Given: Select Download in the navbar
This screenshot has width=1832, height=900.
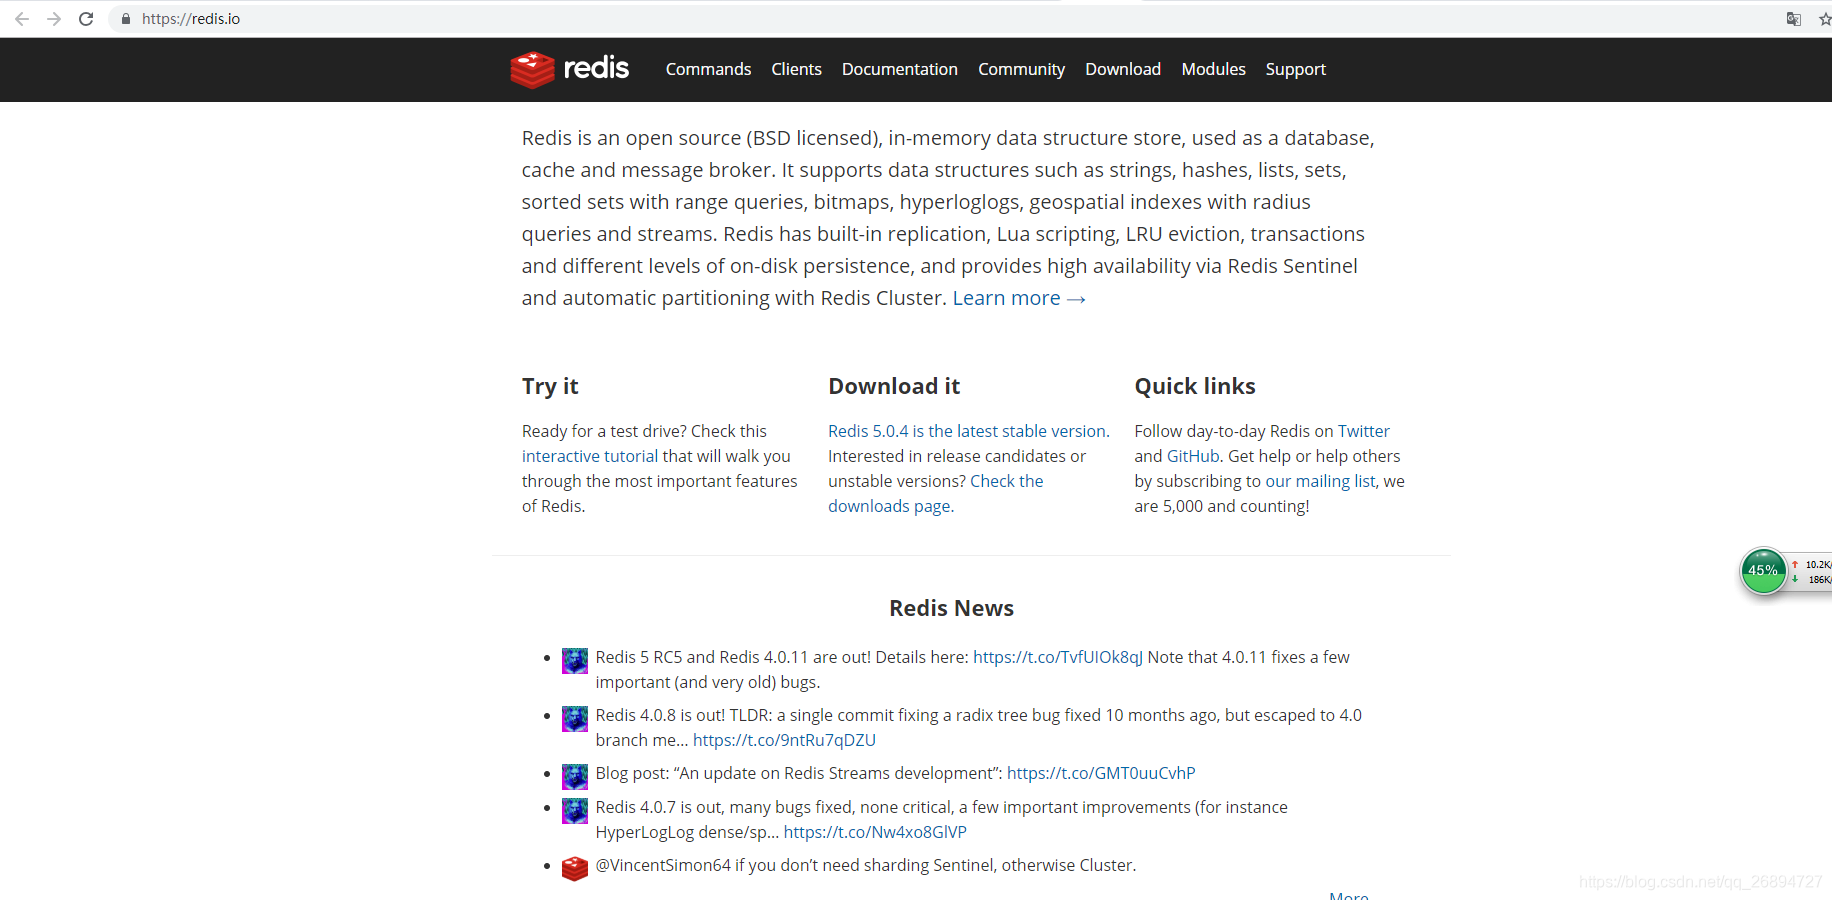Looking at the screenshot, I should point(1123,69).
